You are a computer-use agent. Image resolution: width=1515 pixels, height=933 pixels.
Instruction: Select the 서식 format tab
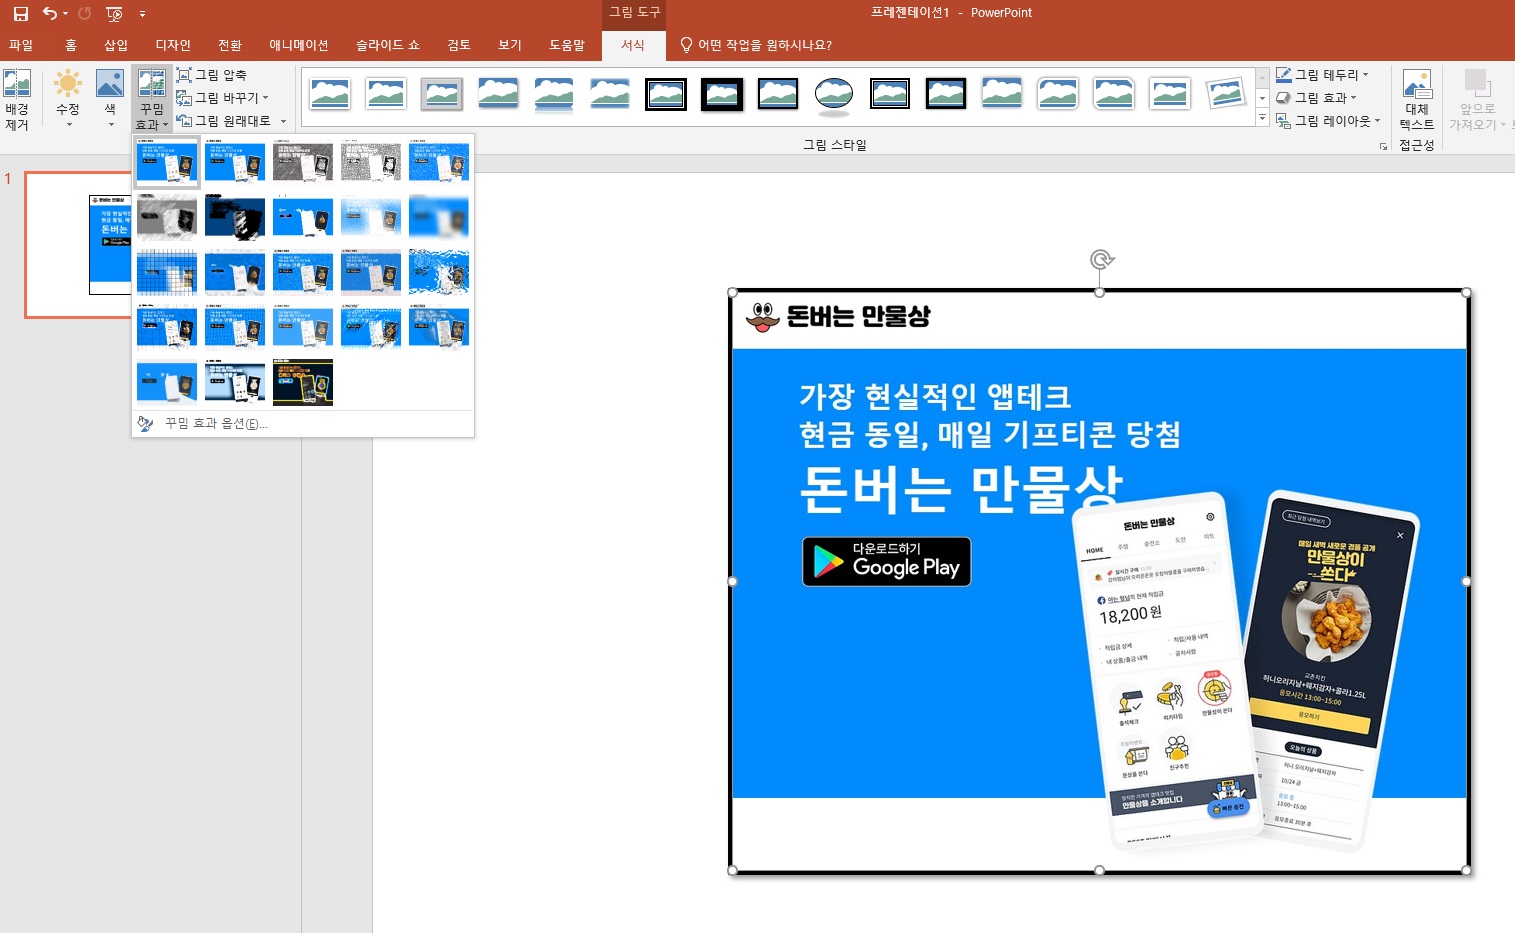pos(632,45)
